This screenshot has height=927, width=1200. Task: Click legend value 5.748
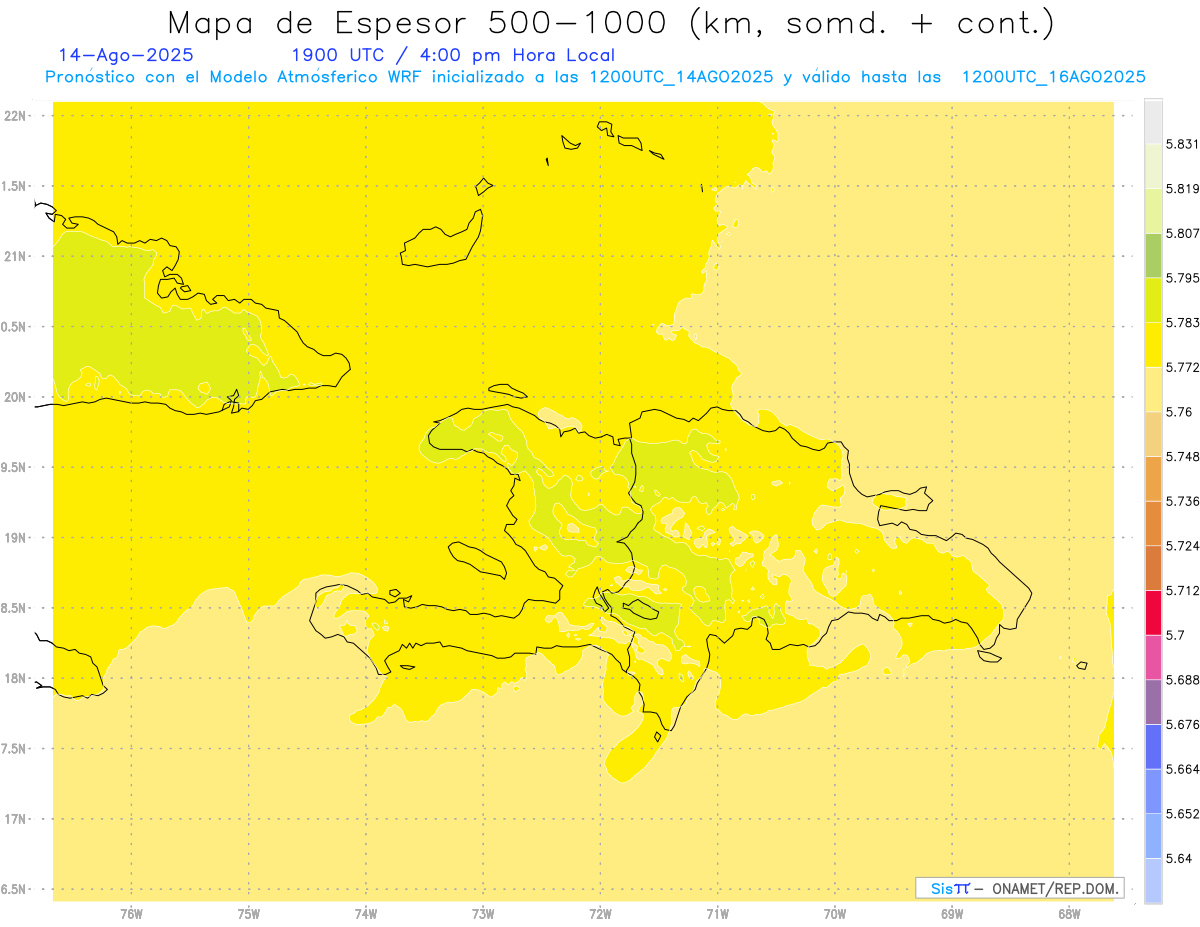tap(1183, 456)
